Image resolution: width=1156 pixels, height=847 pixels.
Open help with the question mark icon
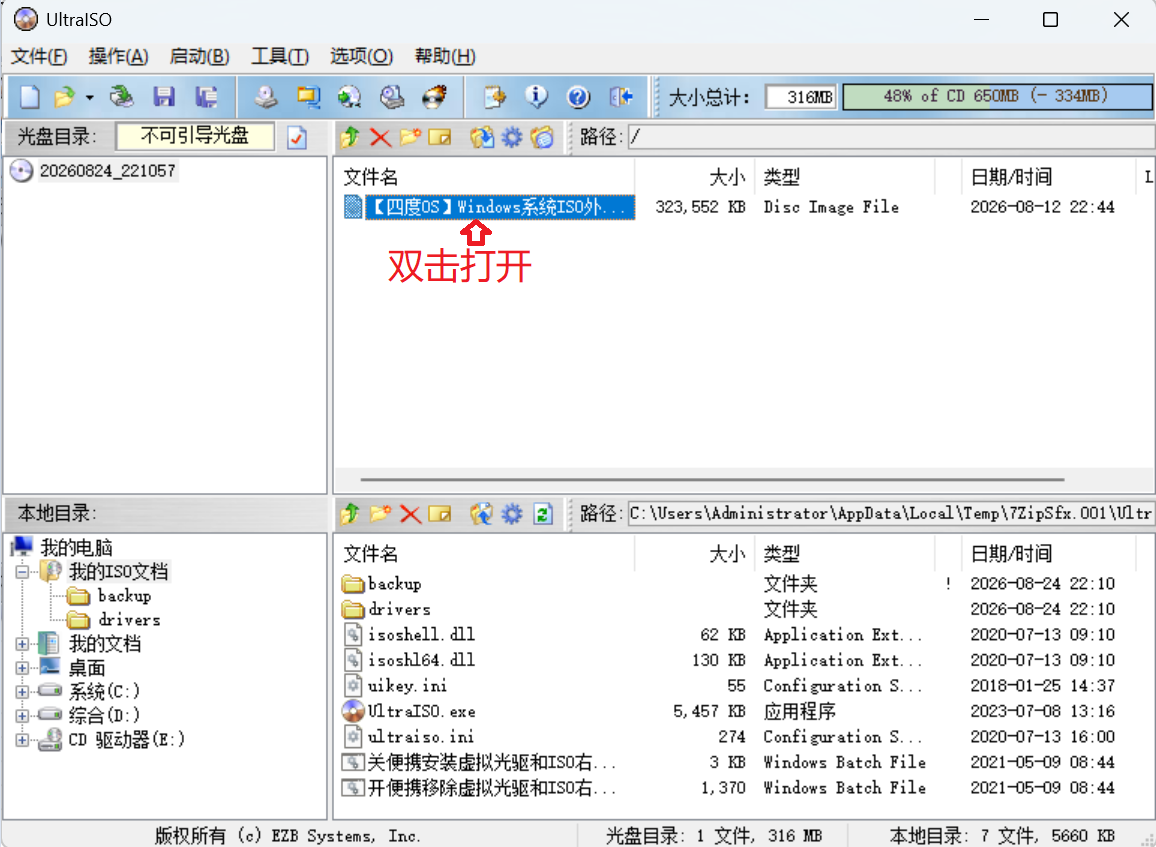pos(578,97)
